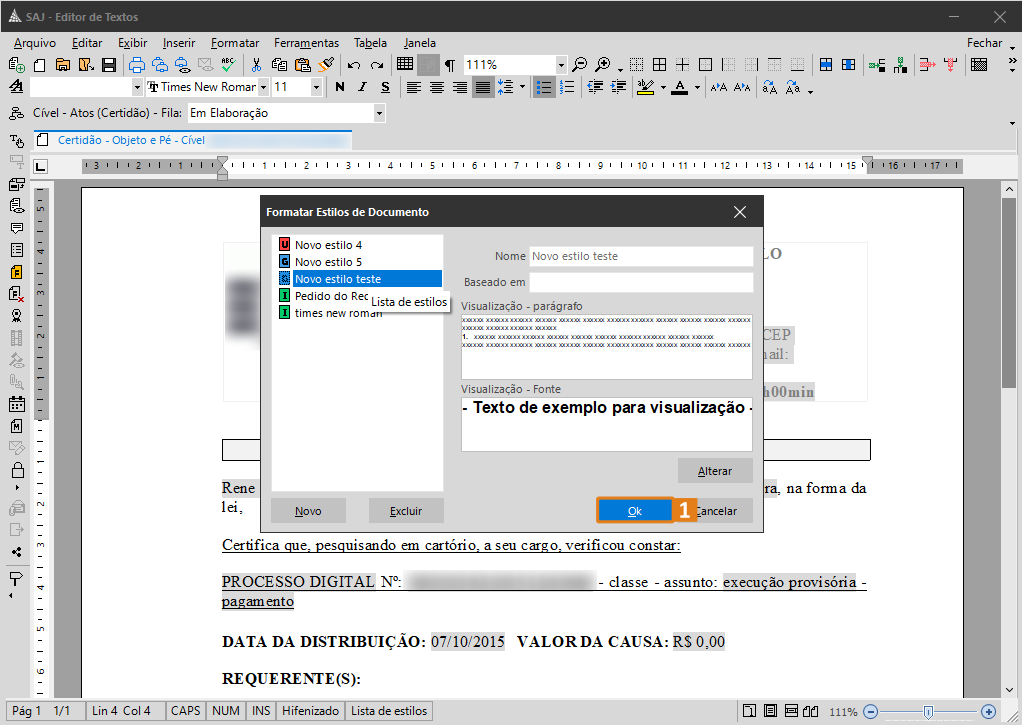The image size is (1022, 725).
Task: Copy selection with the copy icon
Action: pyautogui.click(x=280, y=65)
